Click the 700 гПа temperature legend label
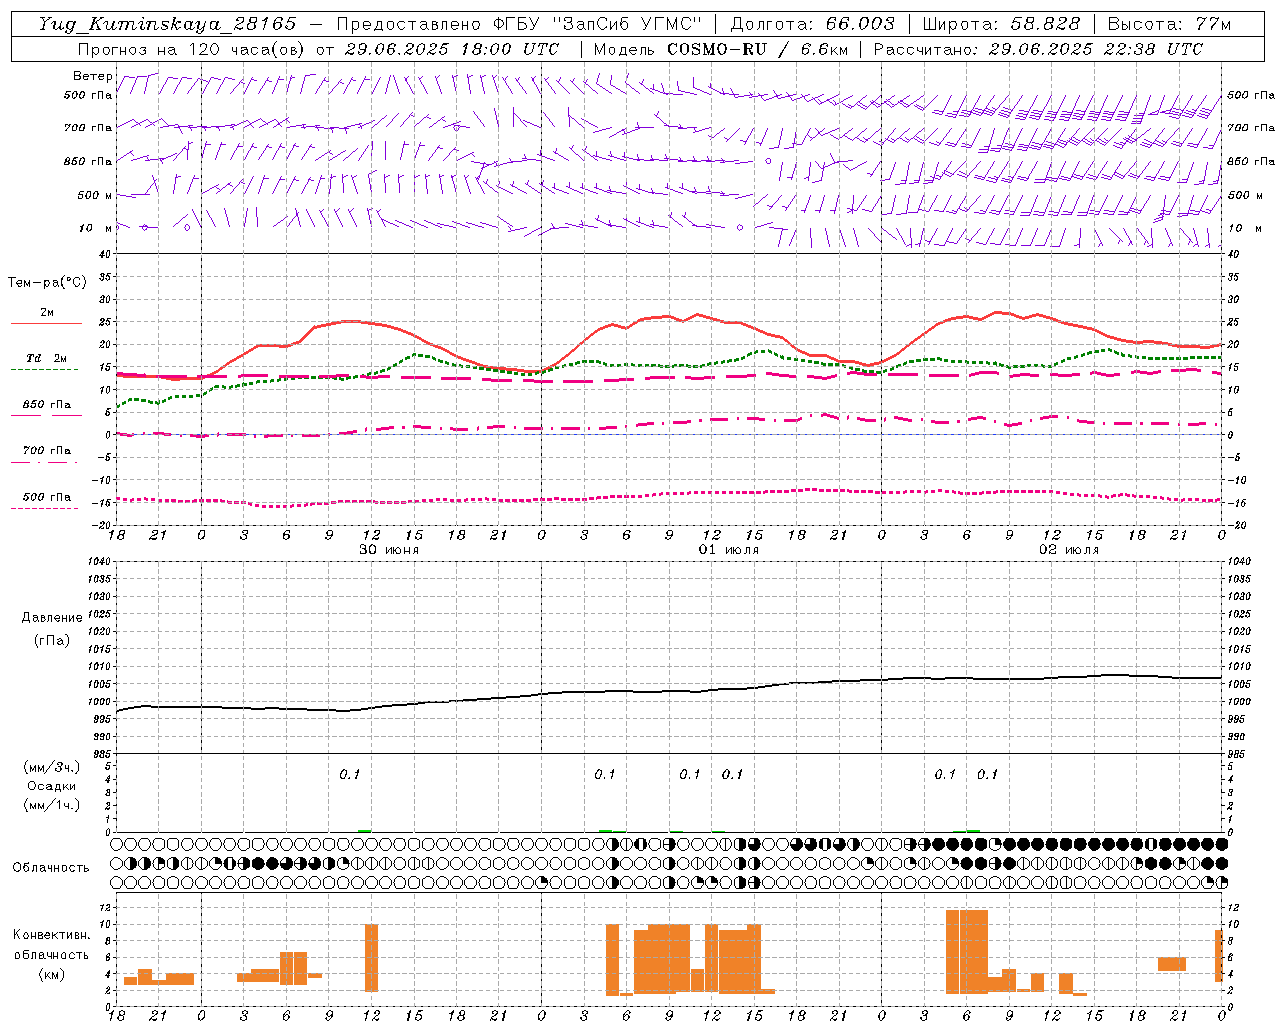 [x=47, y=451]
